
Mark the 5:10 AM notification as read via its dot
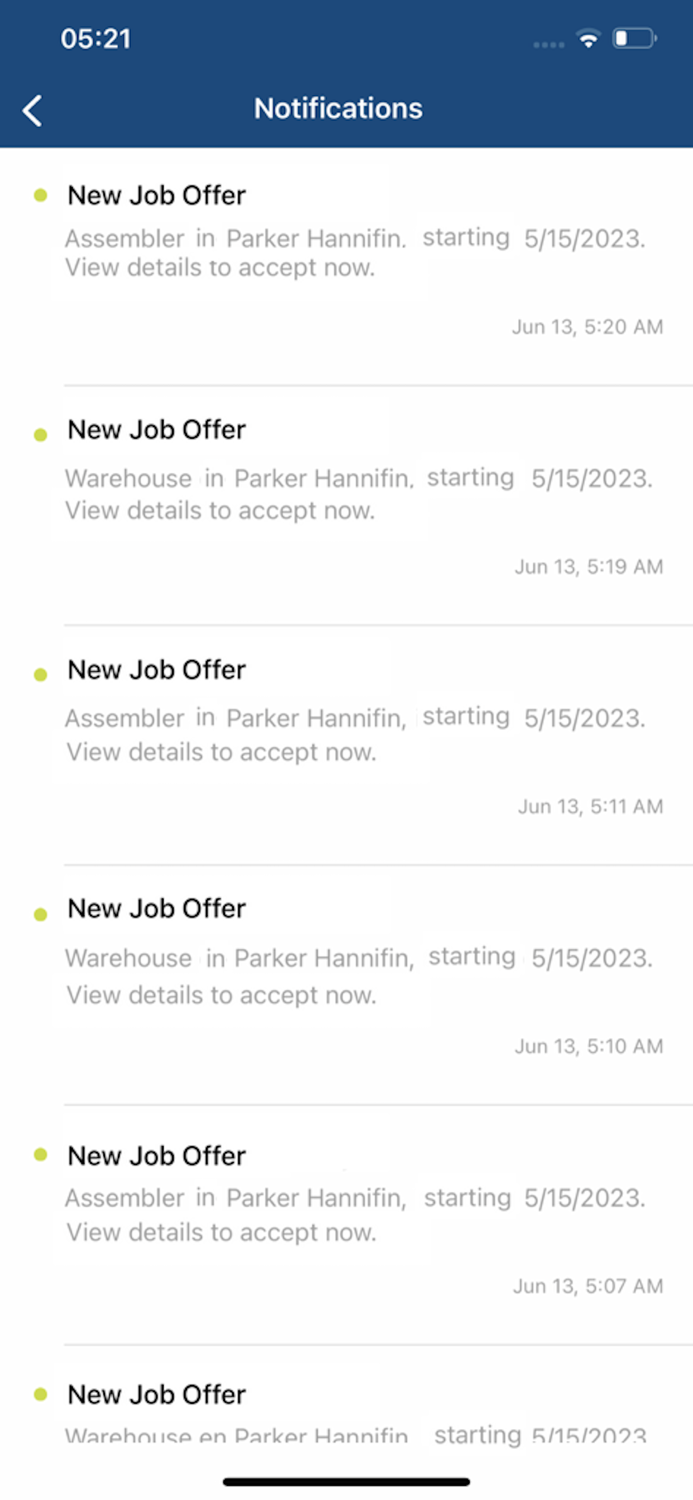point(40,912)
